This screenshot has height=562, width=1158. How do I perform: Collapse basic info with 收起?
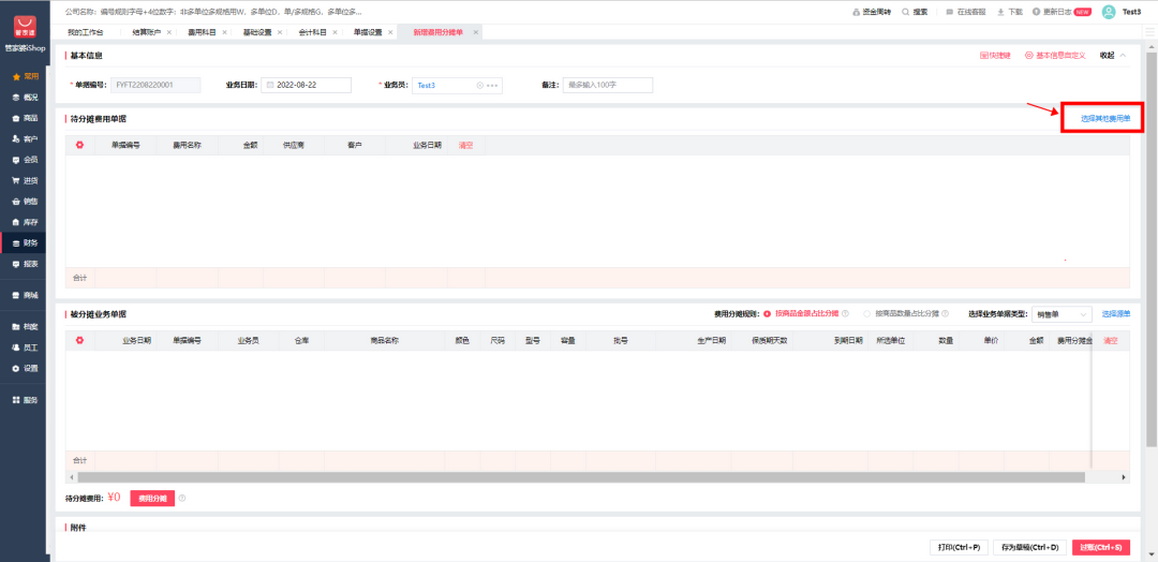pos(1112,56)
